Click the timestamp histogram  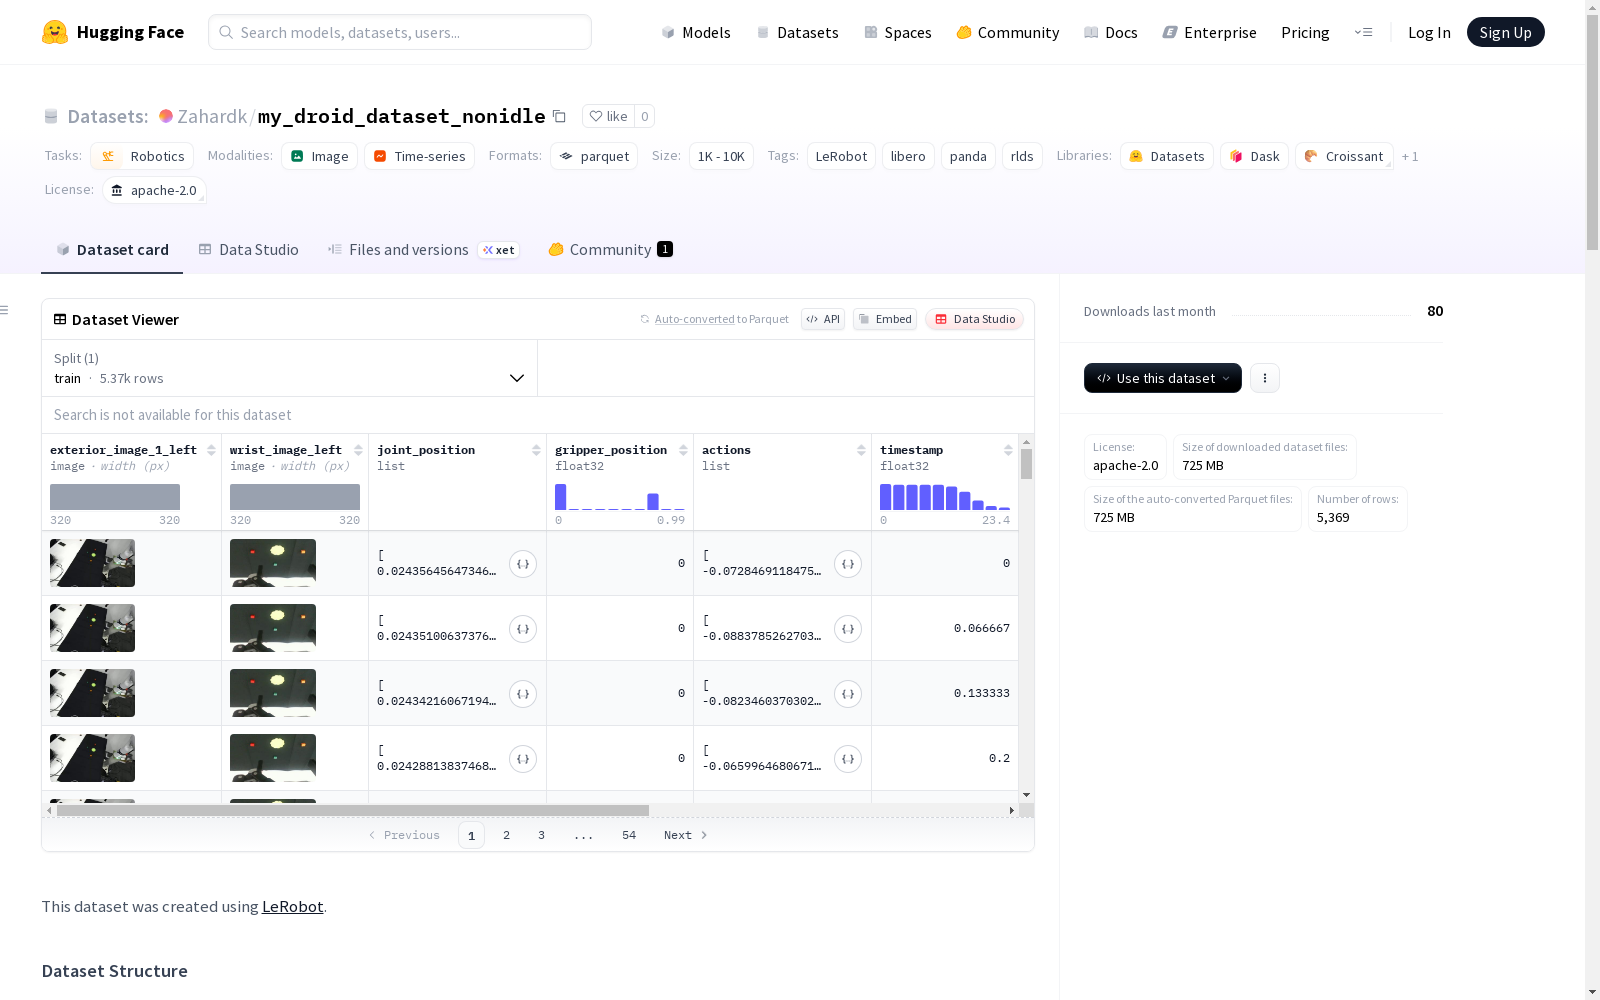945,497
